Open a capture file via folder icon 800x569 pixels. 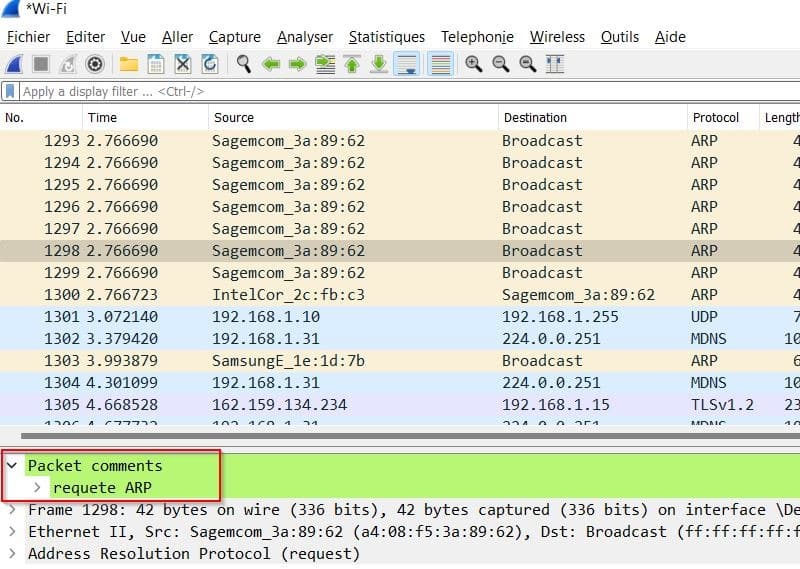129,64
